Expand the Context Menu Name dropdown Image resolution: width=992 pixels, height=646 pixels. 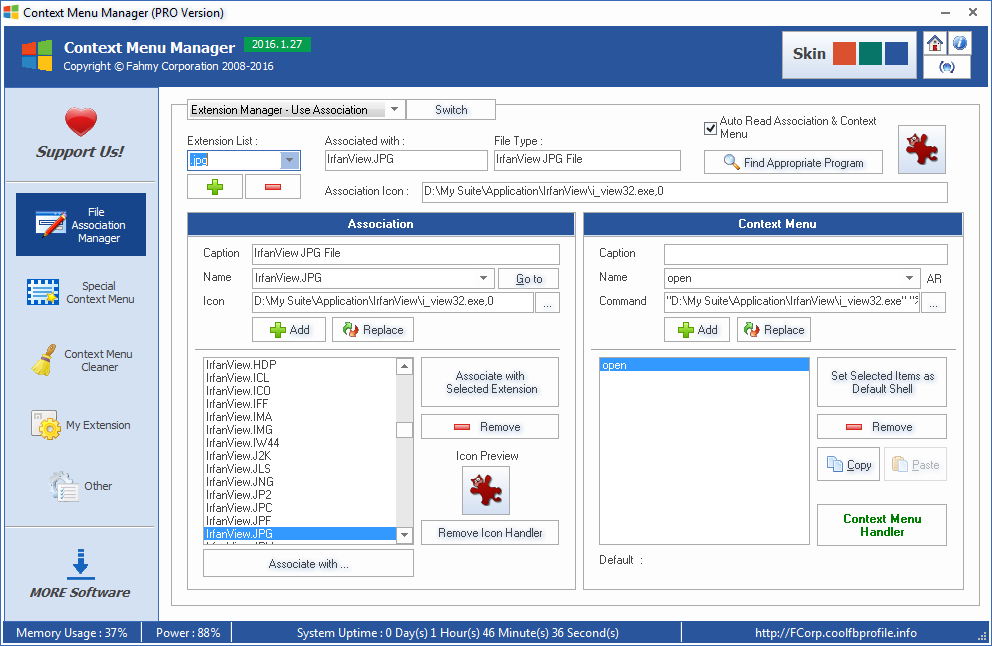tap(909, 278)
